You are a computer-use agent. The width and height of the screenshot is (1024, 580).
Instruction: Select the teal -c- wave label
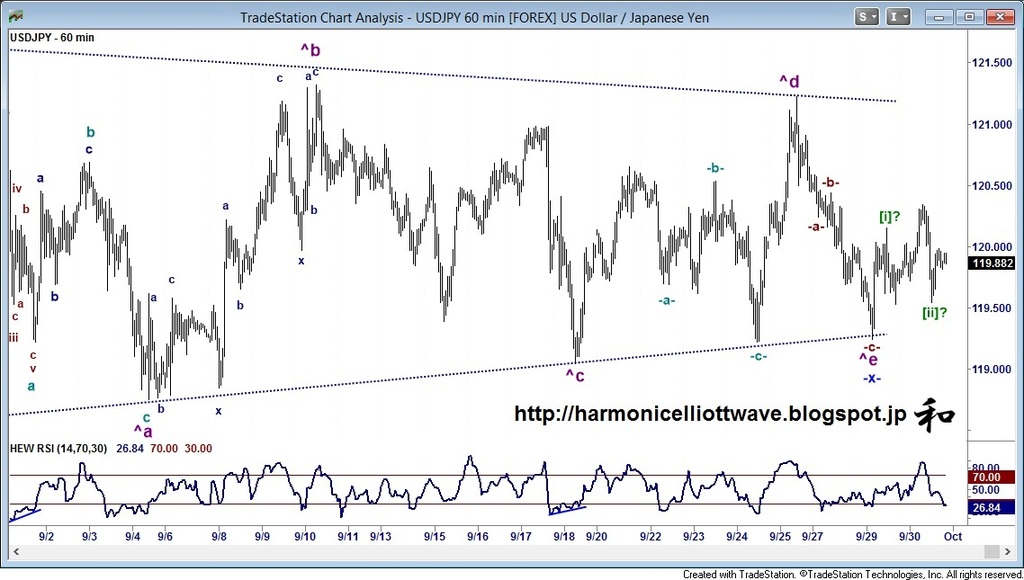click(758, 357)
